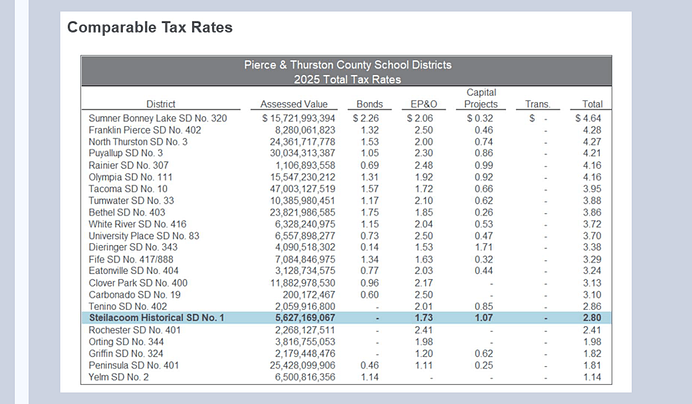Viewport: 692px width, 404px height.
Task: Select the highlighted Steilacoom Historical SD No. 1 row
Action: pyautogui.click(x=347, y=317)
